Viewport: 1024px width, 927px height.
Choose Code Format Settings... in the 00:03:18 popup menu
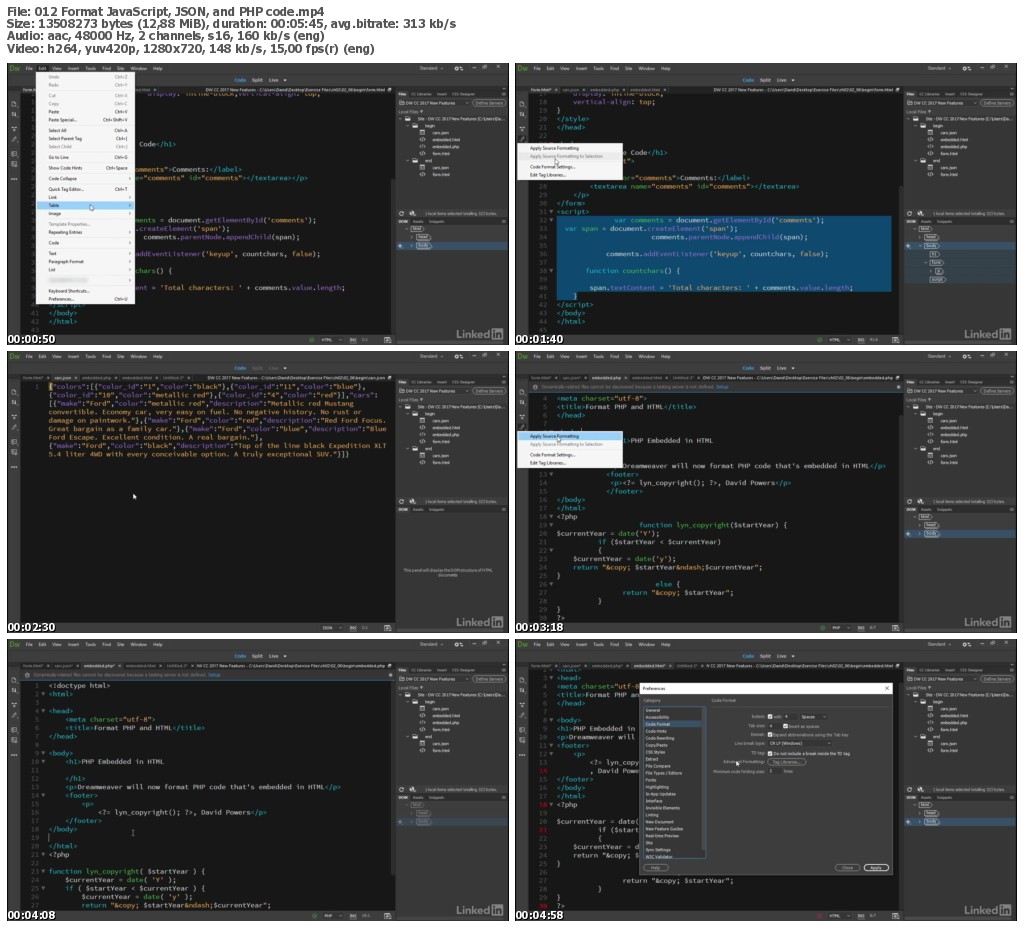(x=553, y=454)
